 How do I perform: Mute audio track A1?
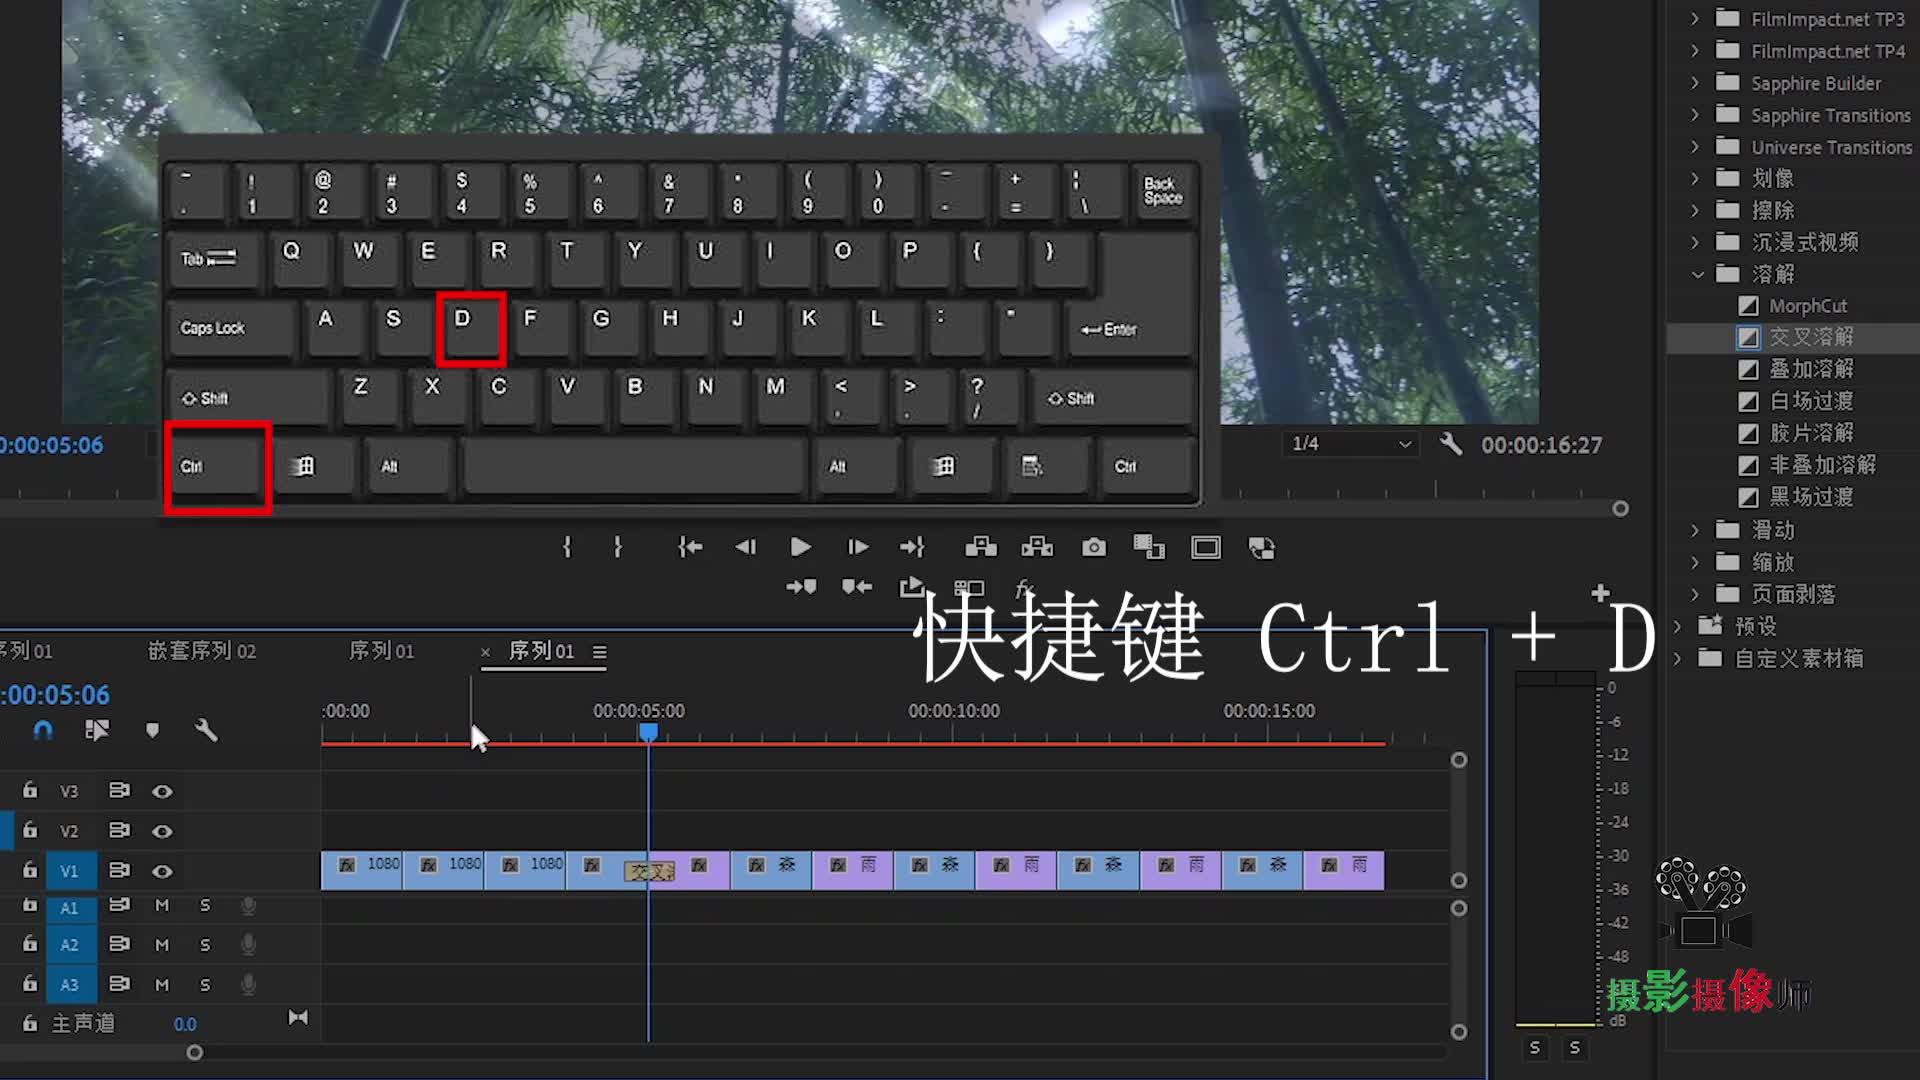click(162, 906)
